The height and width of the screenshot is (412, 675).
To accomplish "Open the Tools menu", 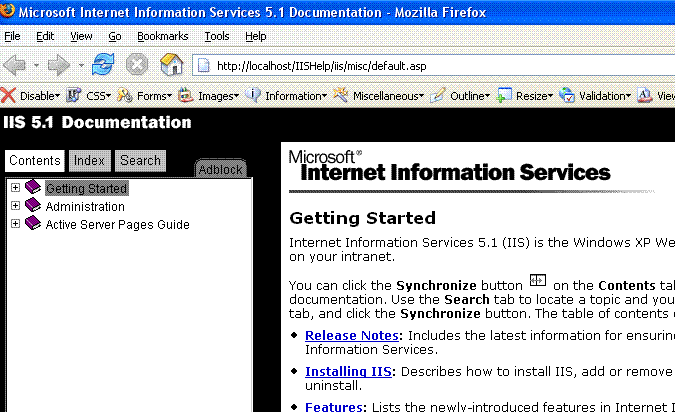I will (217, 36).
